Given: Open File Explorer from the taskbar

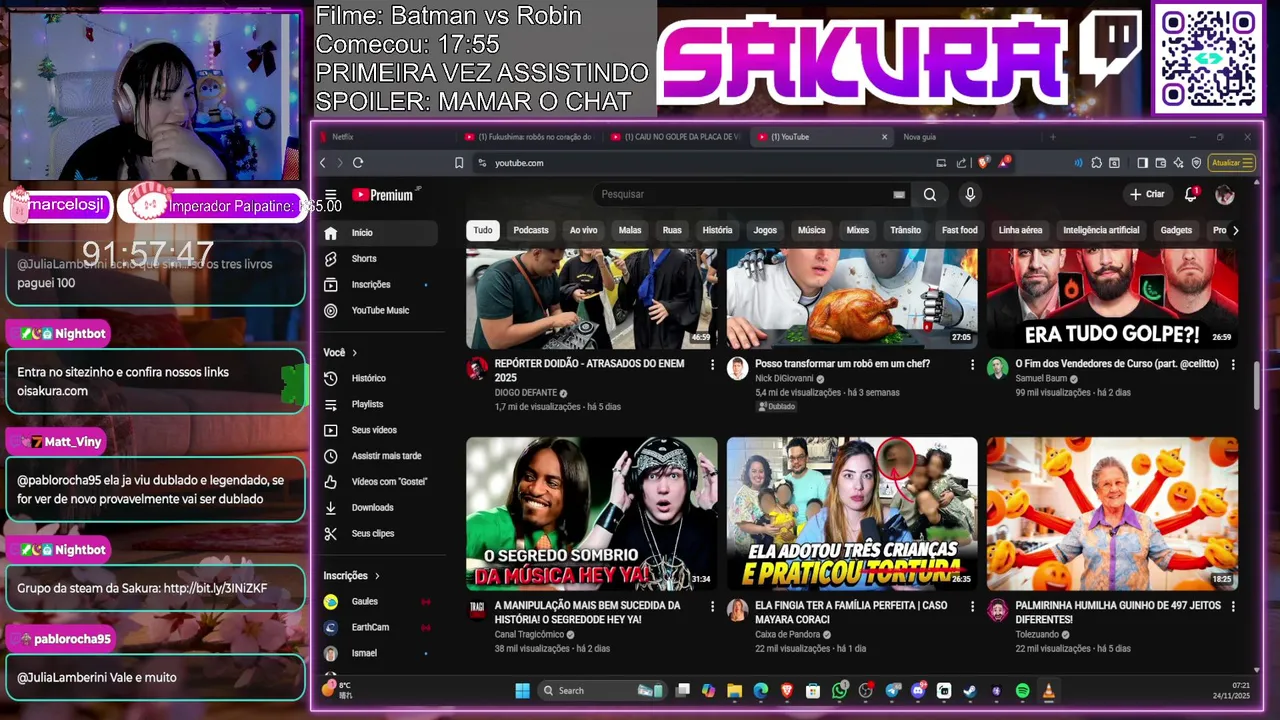Looking at the screenshot, I should (x=734, y=691).
